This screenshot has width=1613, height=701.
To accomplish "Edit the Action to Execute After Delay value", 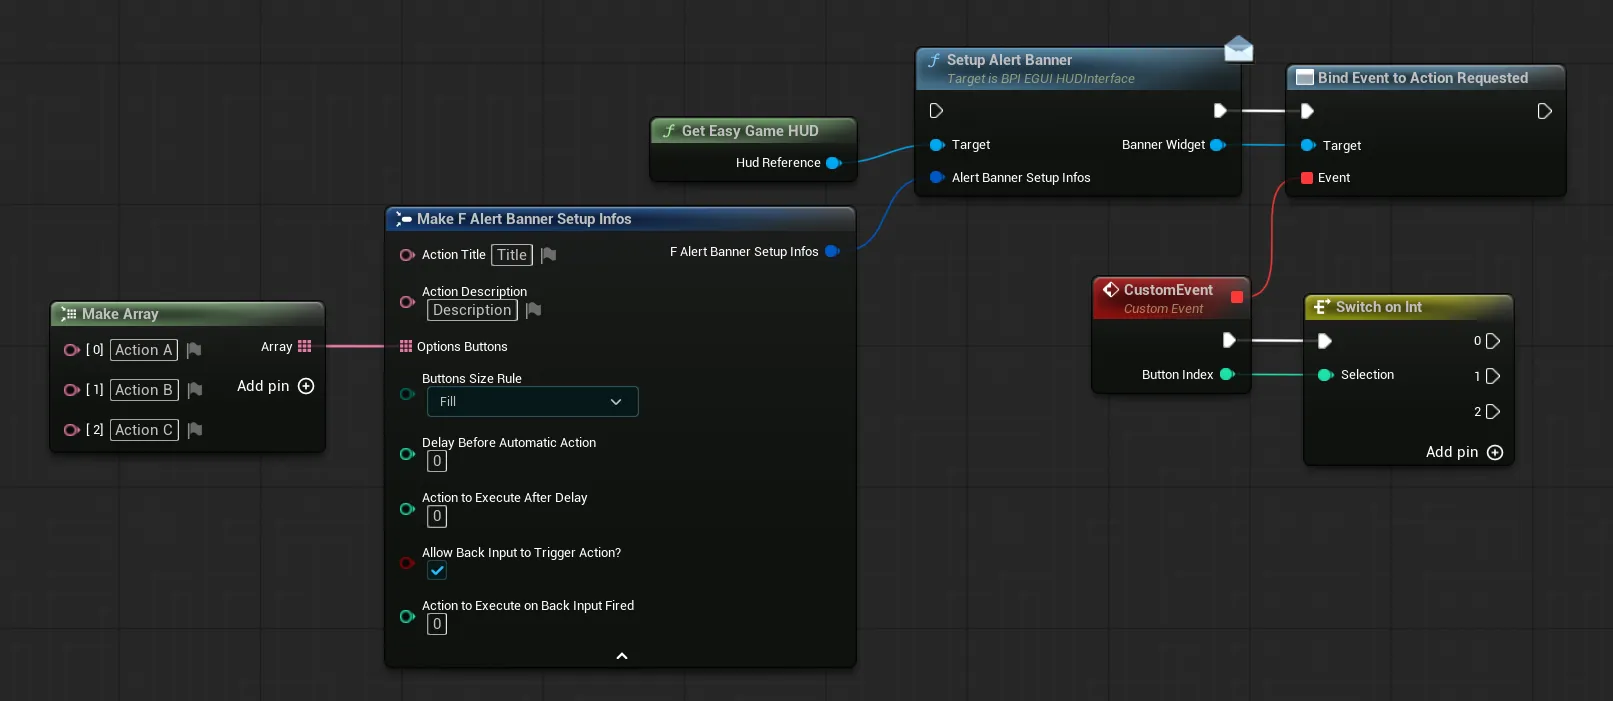I will click(x=437, y=516).
